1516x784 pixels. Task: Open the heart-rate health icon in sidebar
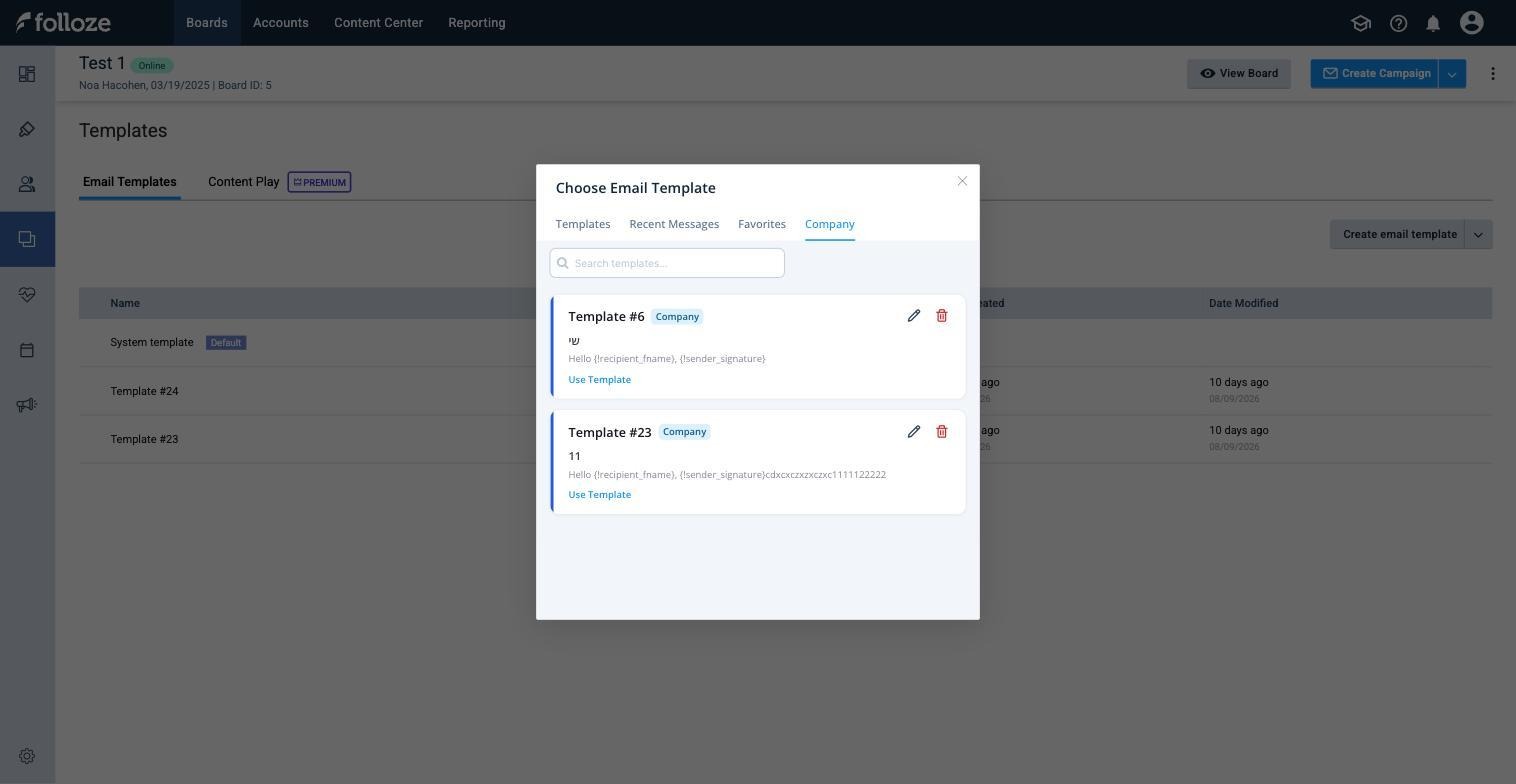(x=27, y=295)
